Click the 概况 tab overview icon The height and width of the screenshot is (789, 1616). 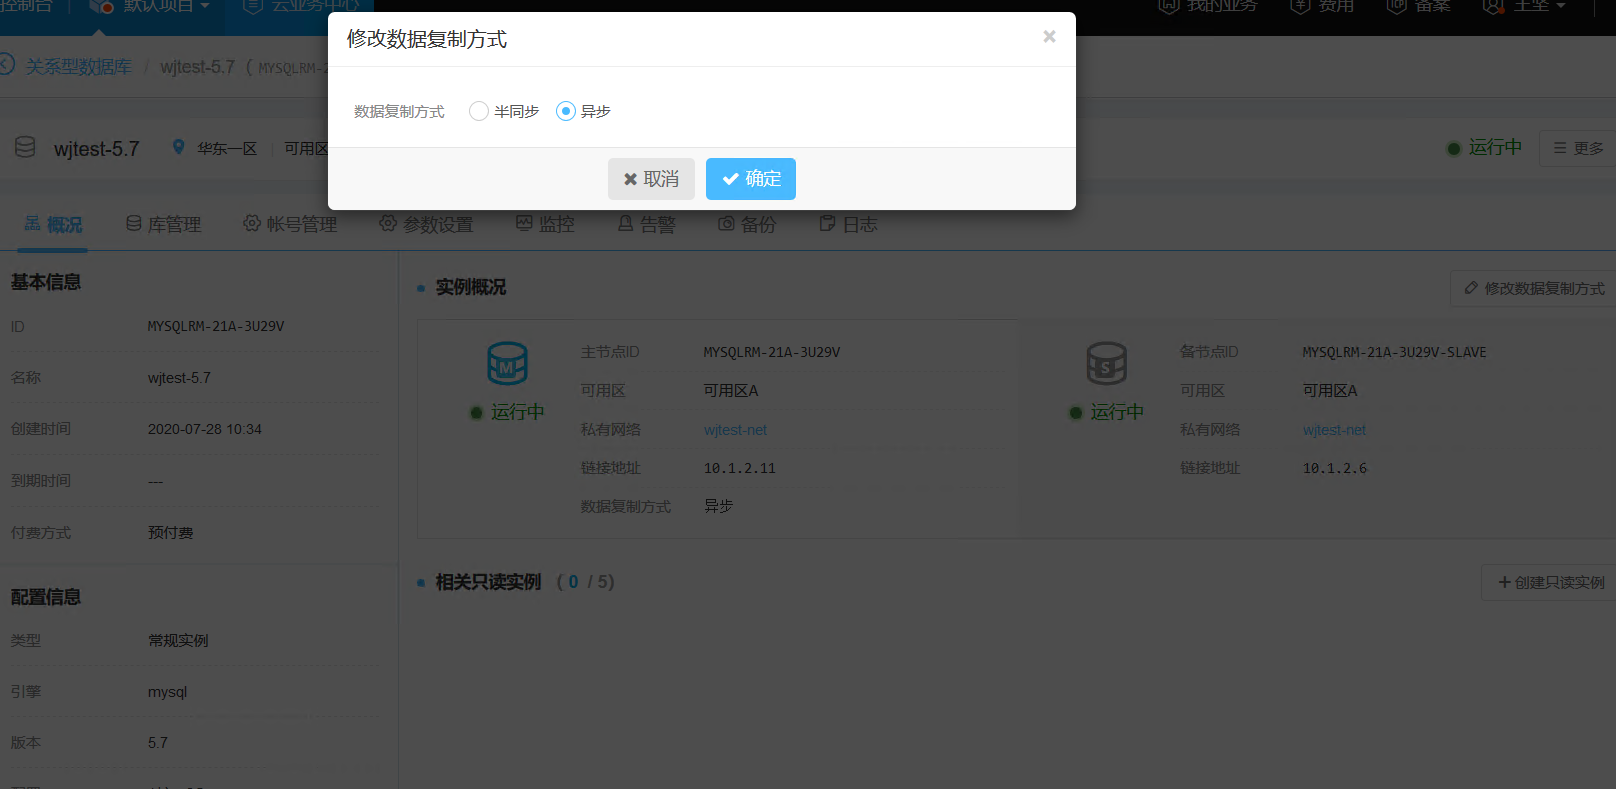(x=32, y=223)
